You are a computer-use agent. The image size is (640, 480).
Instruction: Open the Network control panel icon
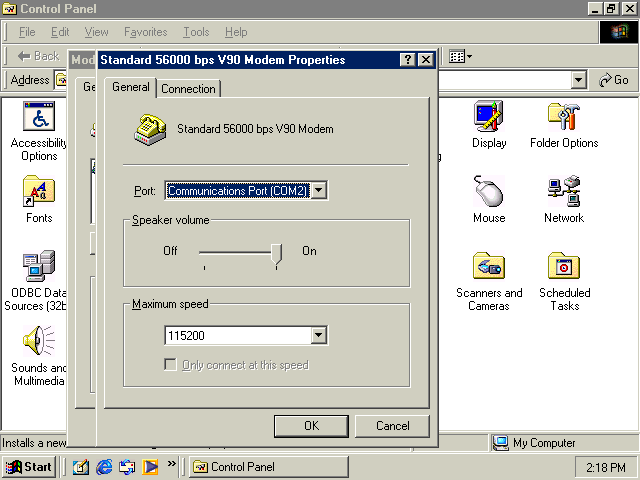564,191
